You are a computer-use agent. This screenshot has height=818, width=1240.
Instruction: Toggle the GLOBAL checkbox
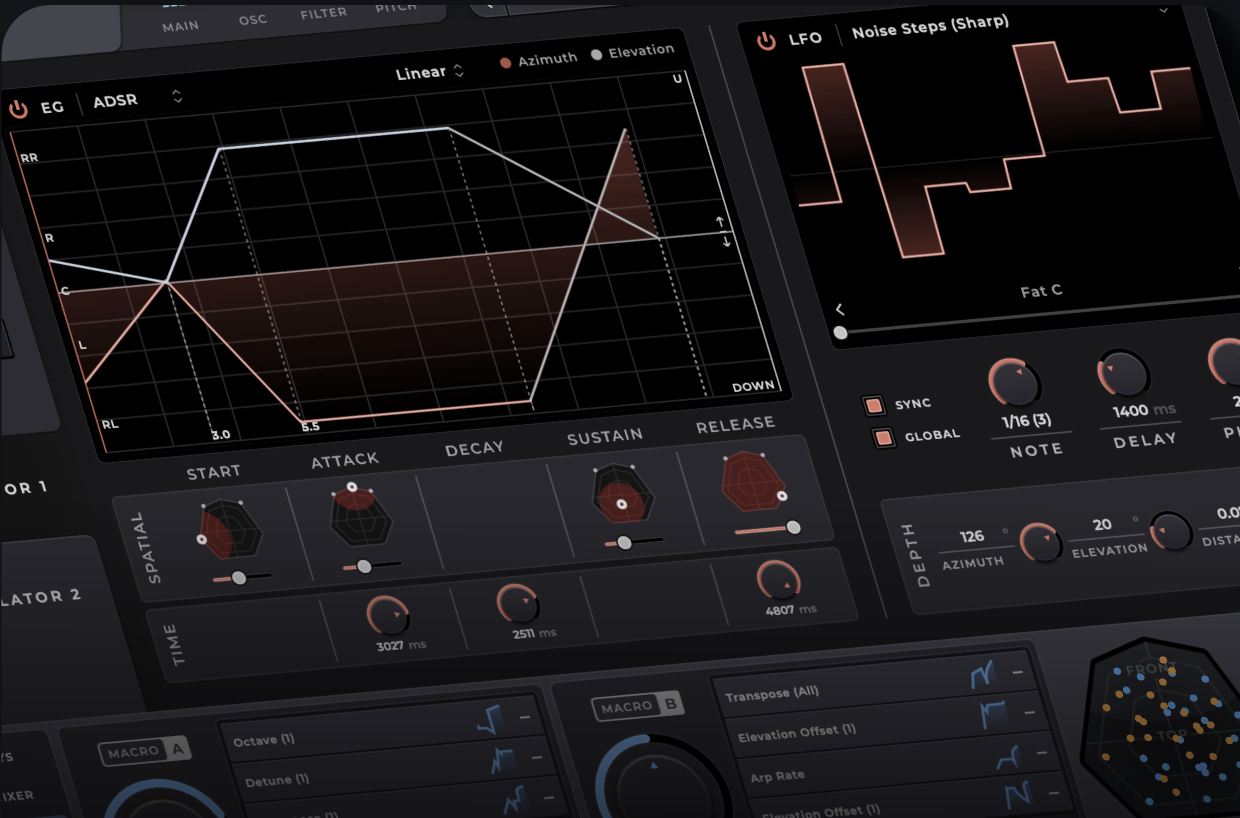(x=883, y=438)
